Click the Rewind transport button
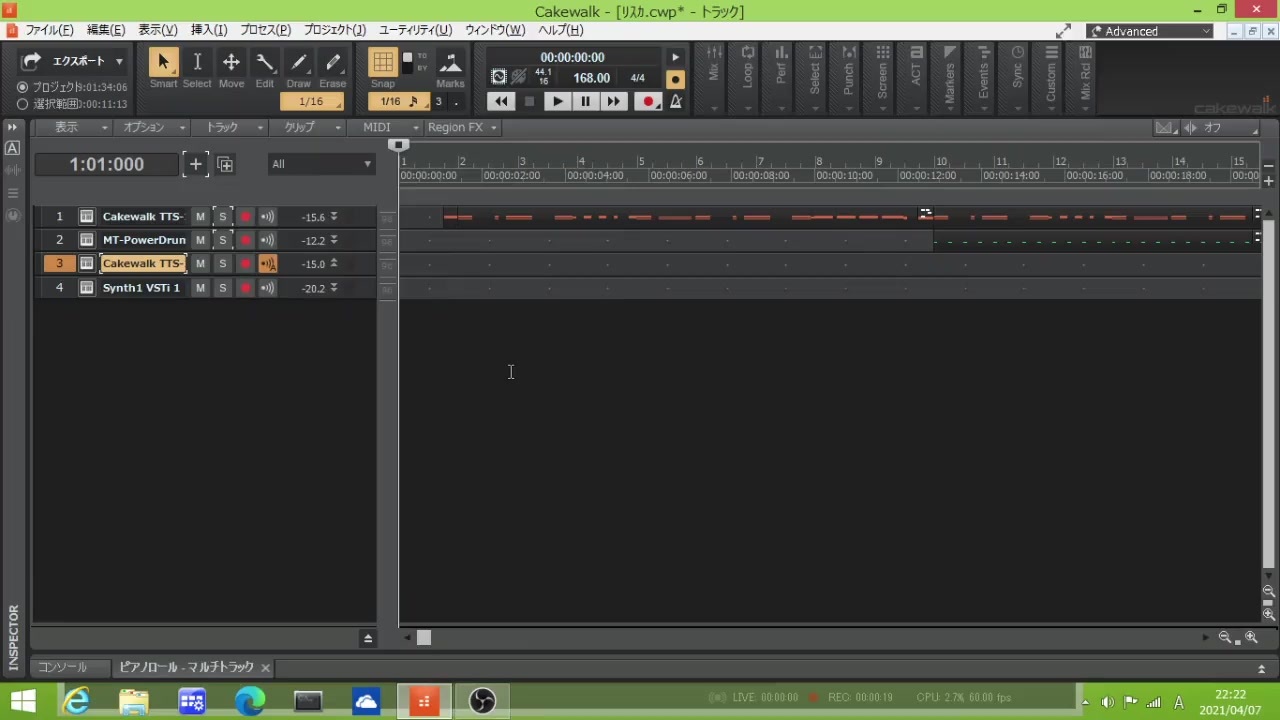 click(x=501, y=101)
